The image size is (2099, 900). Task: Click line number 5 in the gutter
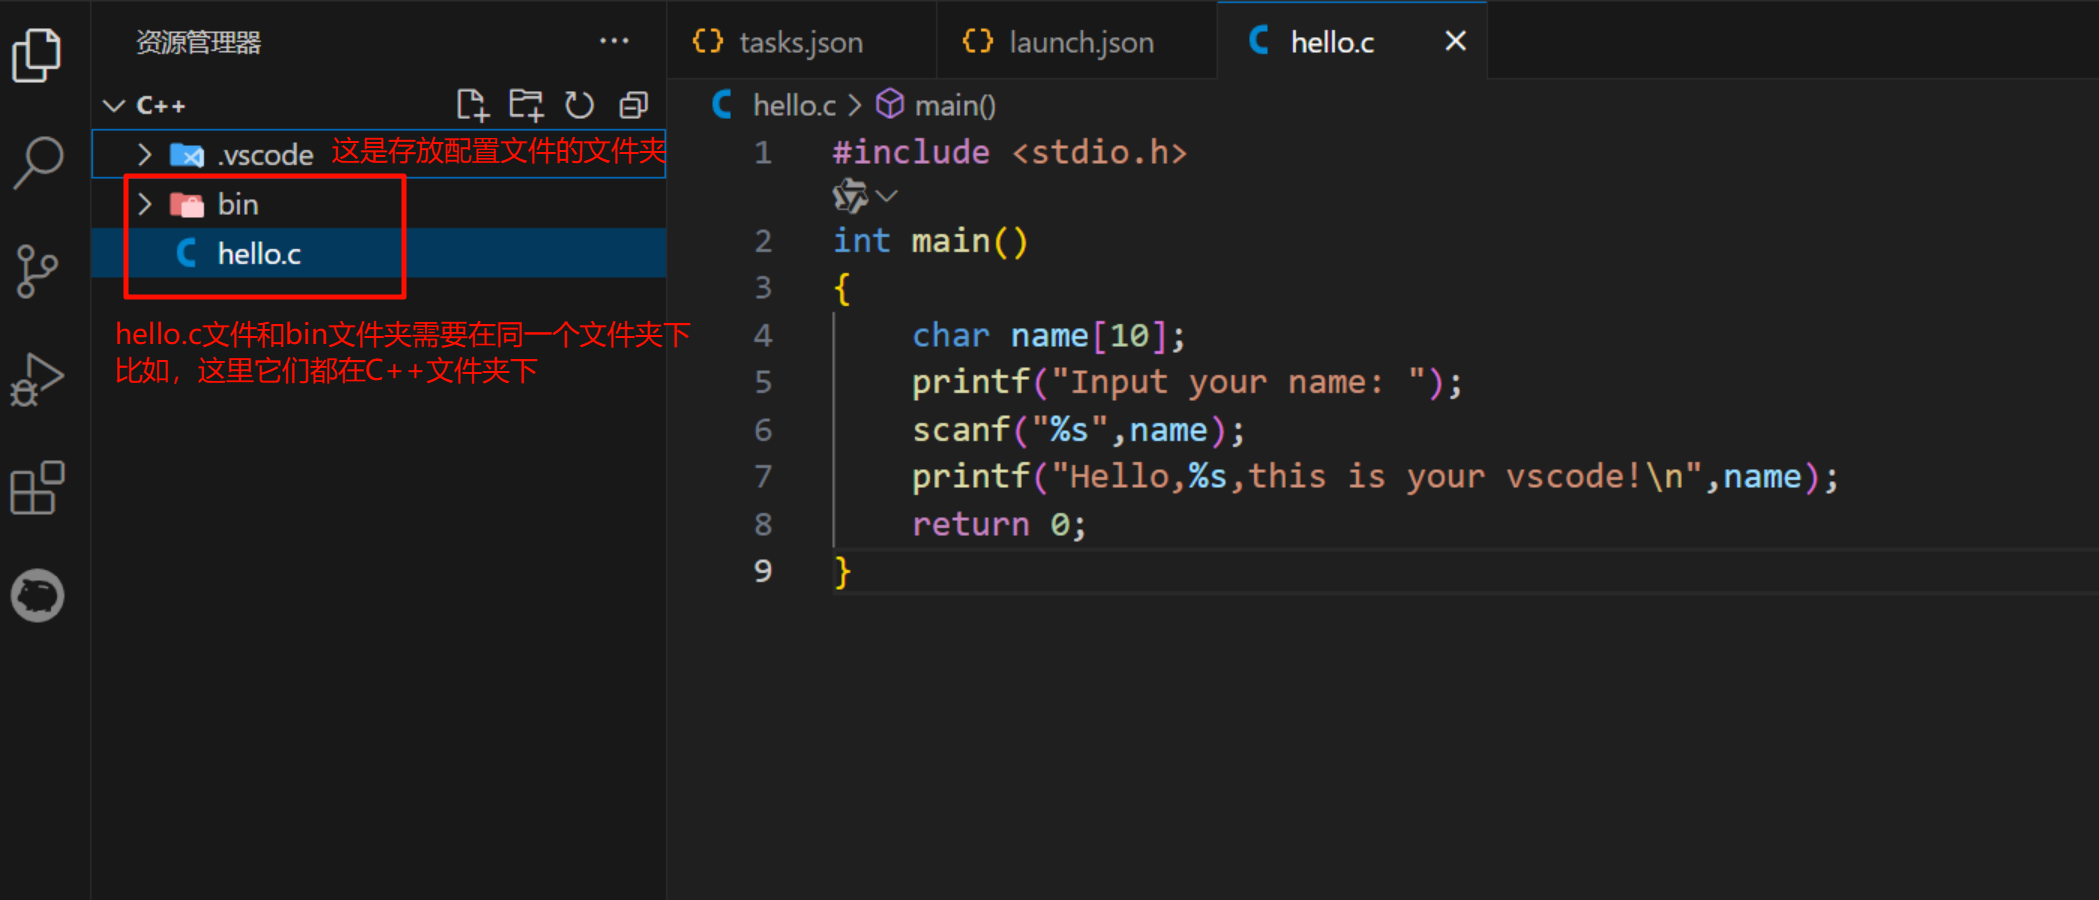pos(763,382)
